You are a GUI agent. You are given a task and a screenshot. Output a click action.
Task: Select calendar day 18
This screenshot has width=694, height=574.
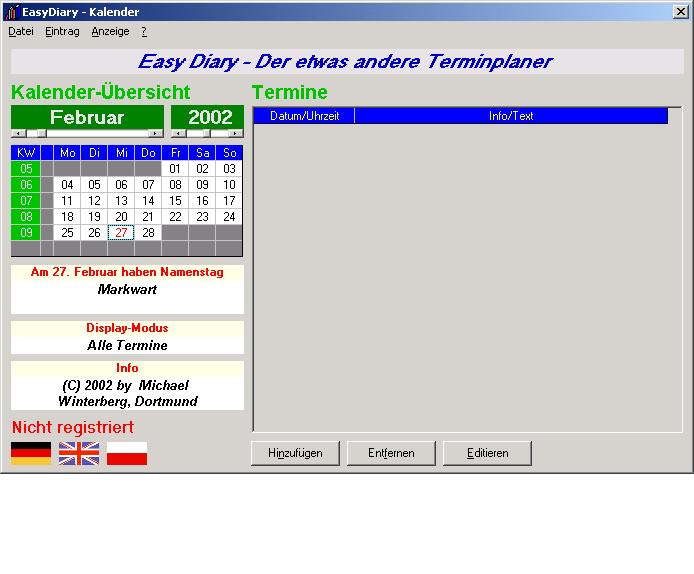pyautogui.click(x=67, y=217)
